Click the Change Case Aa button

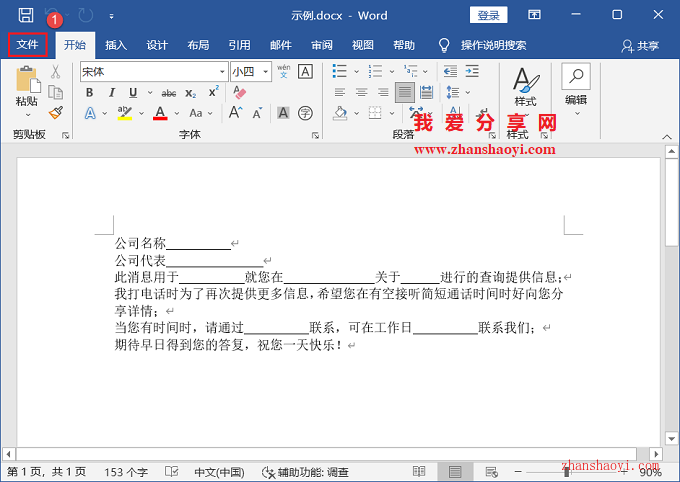click(x=196, y=113)
